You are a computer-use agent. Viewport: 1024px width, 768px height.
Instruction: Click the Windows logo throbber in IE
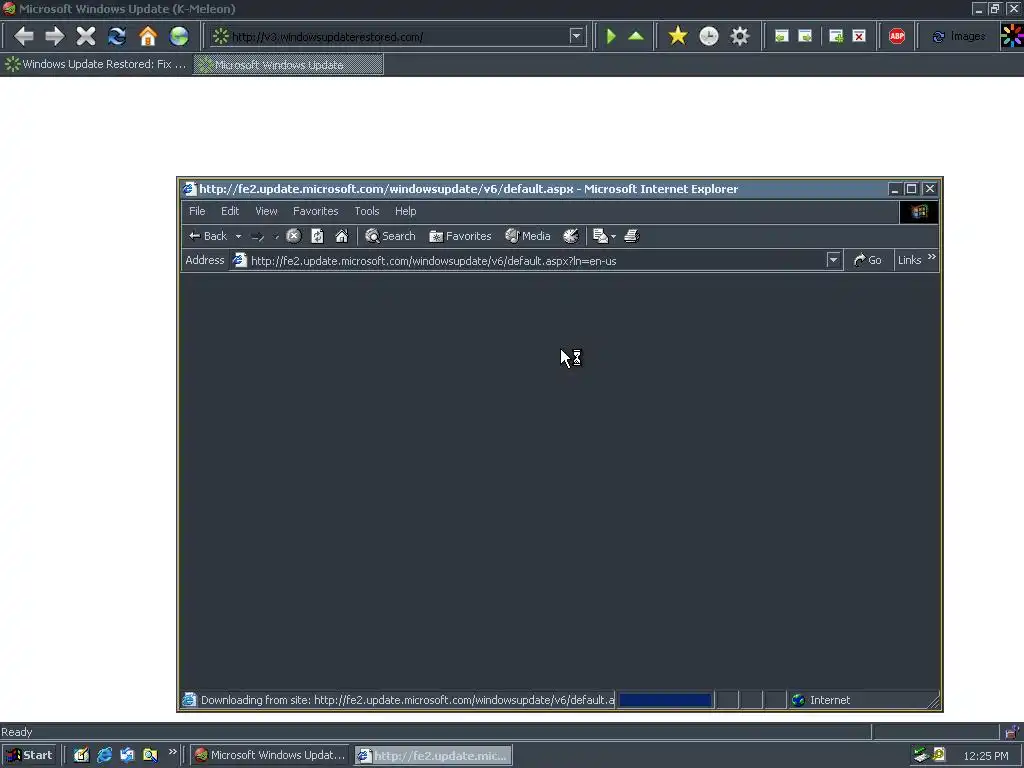click(x=919, y=212)
